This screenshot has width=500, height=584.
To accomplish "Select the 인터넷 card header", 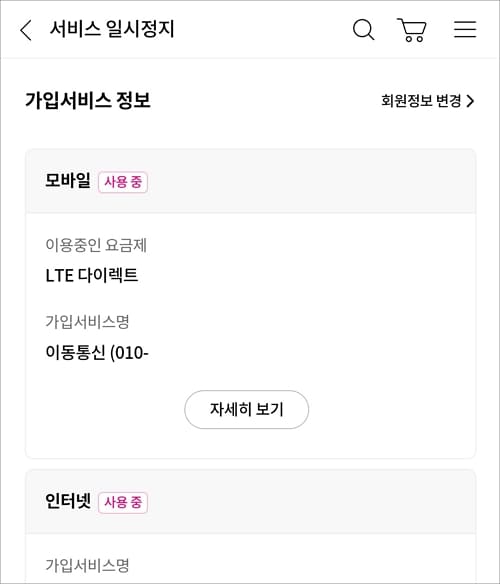I will [250, 502].
